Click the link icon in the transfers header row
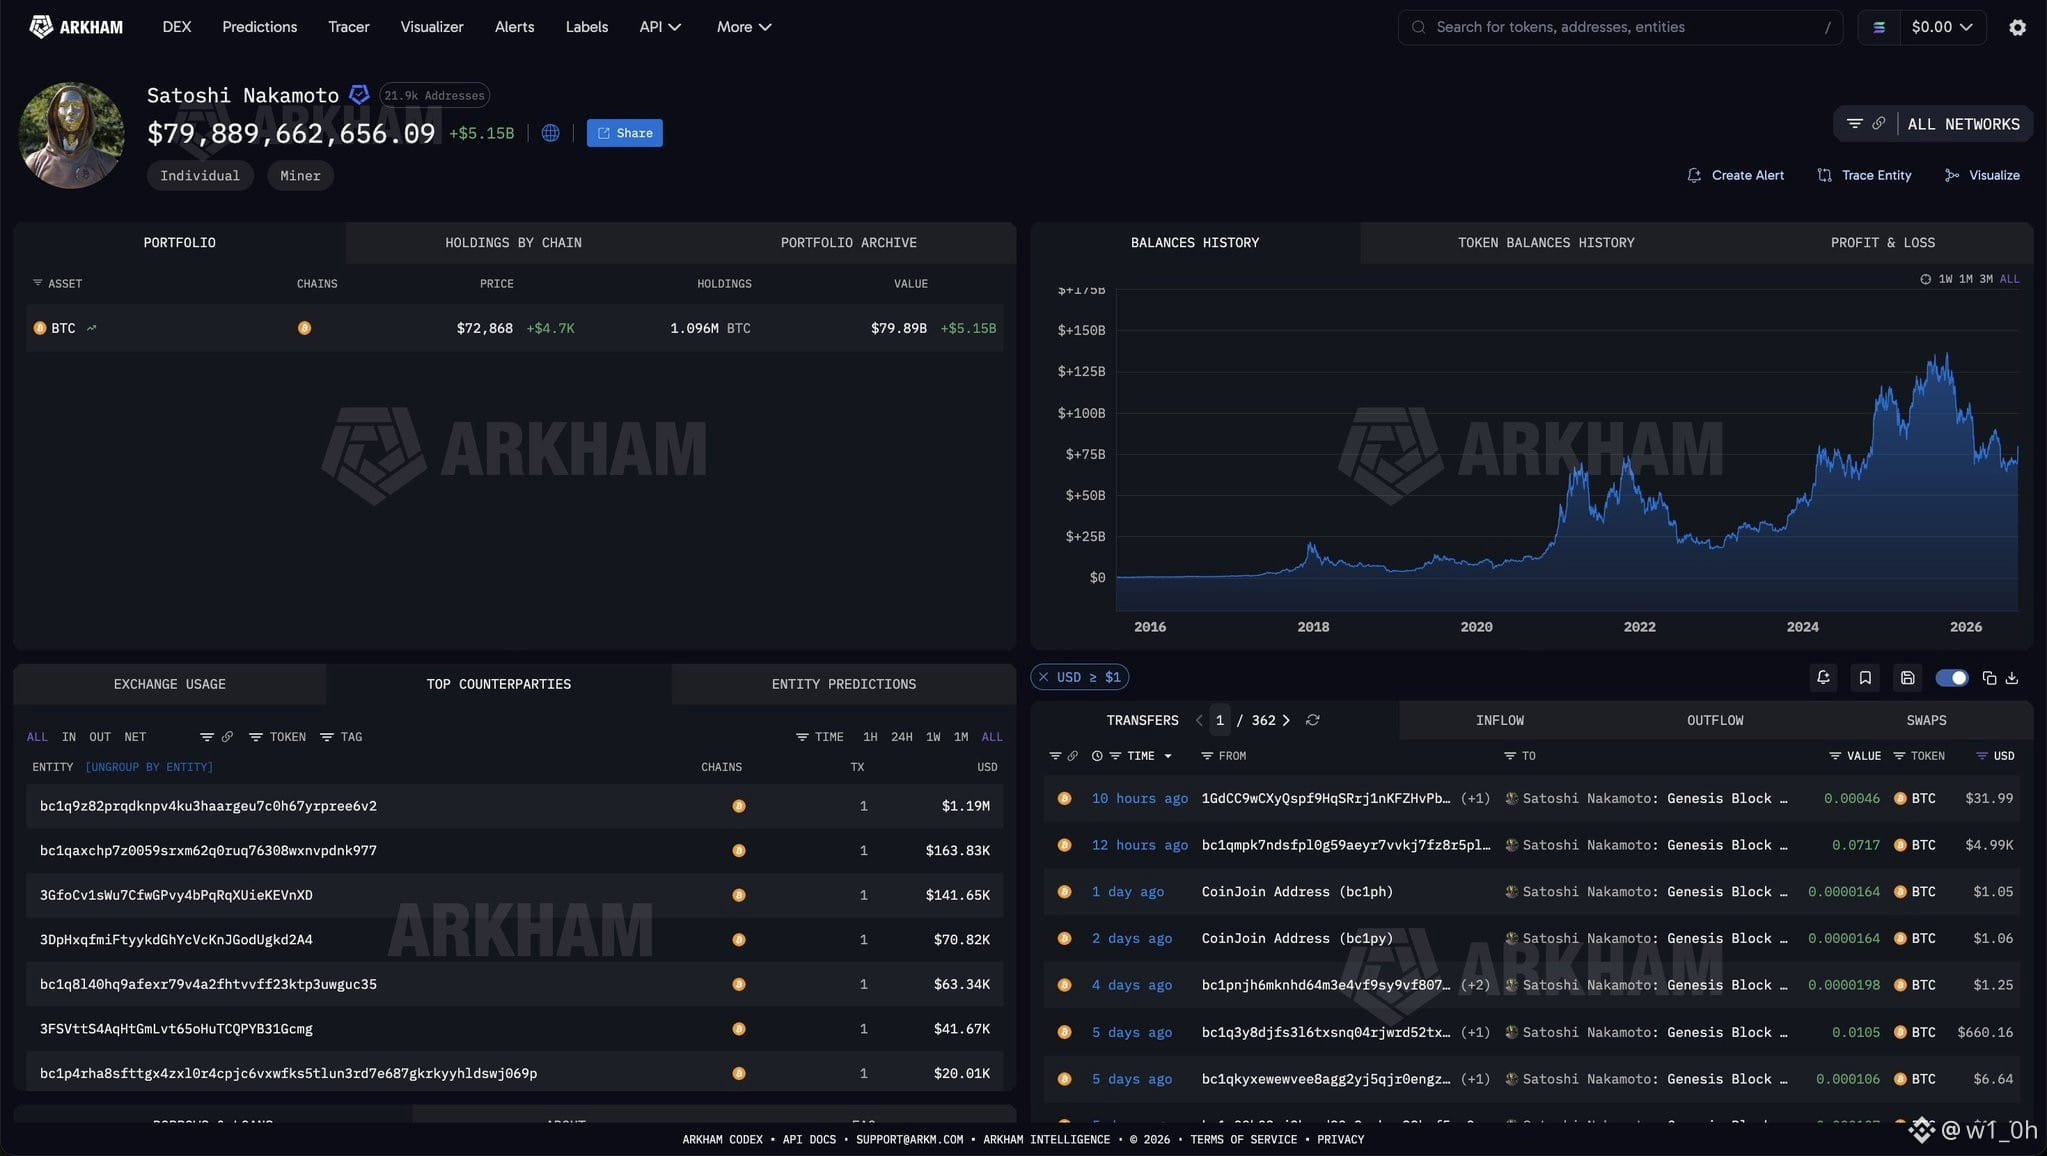Viewport: 2047px width, 1156px height. [x=1072, y=756]
